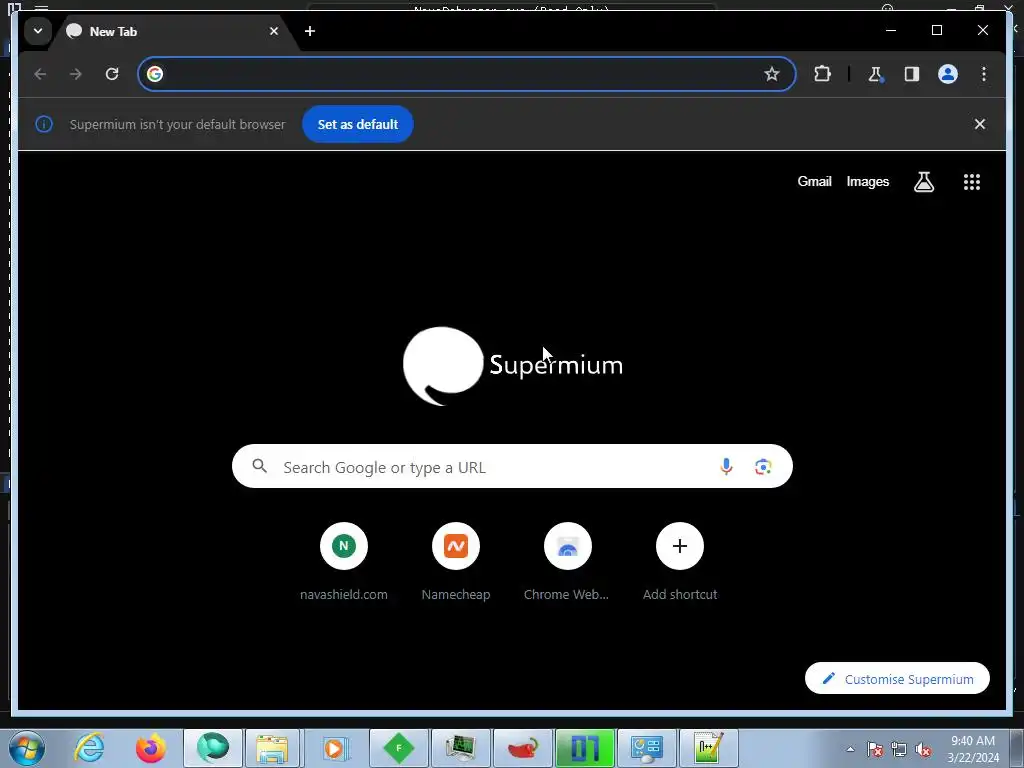The width and height of the screenshot is (1024, 768).
Task: Select the New Tab tab
Action: (x=172, y=31)
